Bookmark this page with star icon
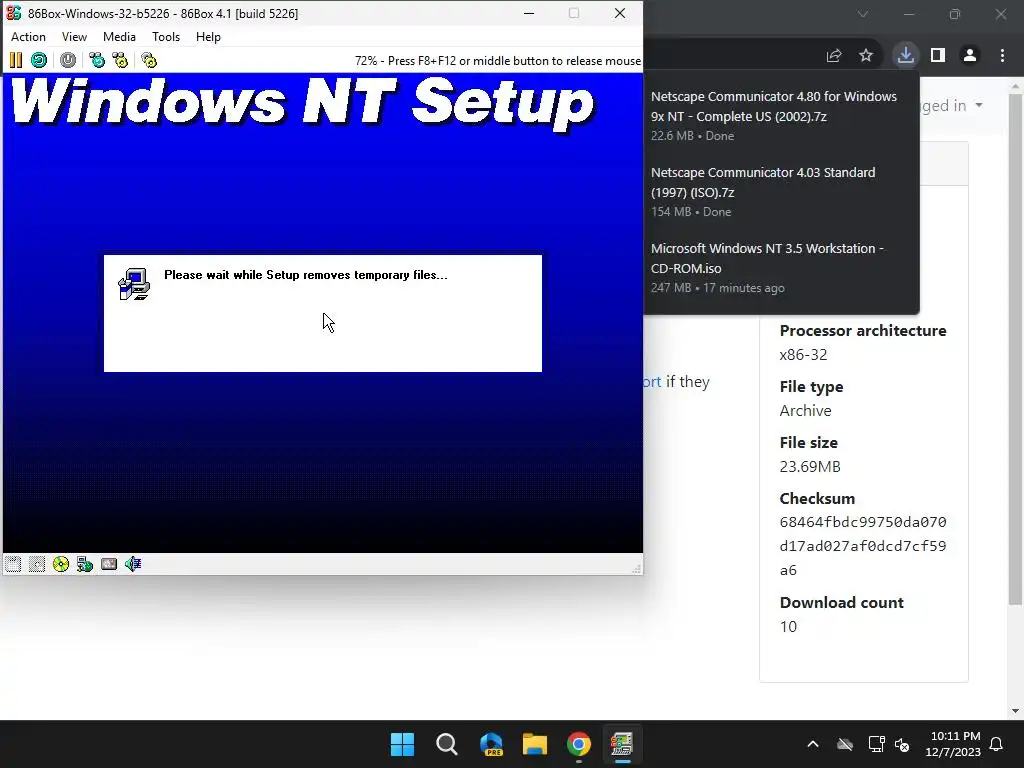 click(x=866, y=56)
